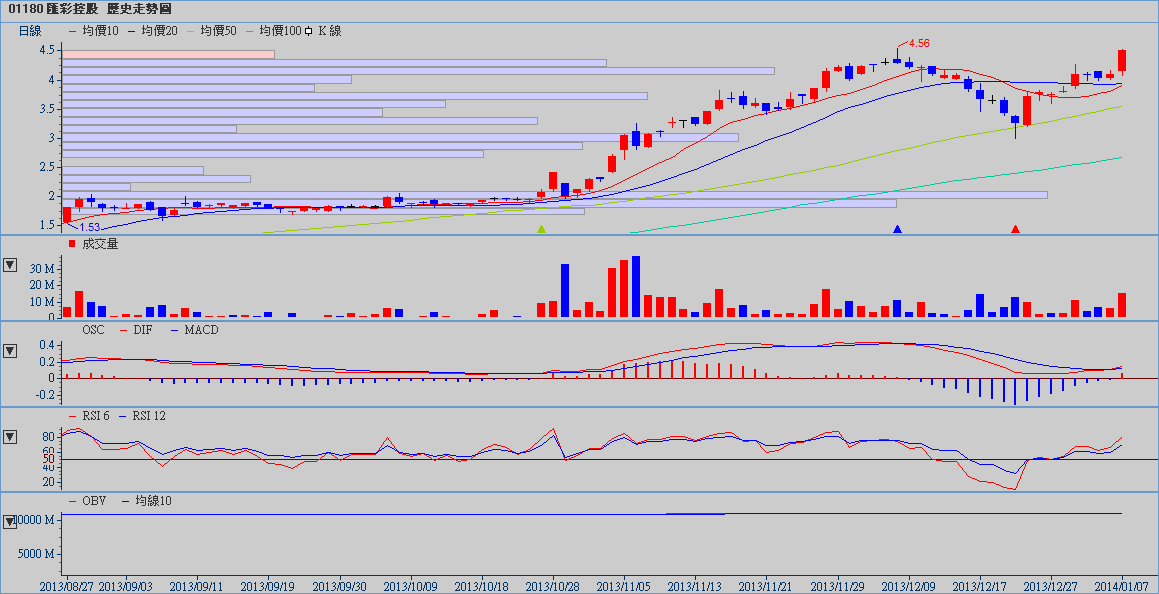This screenshot has height=594, width=1159.
Task: Click the blue triangle signal marker
Action: (x=897, y=230)
